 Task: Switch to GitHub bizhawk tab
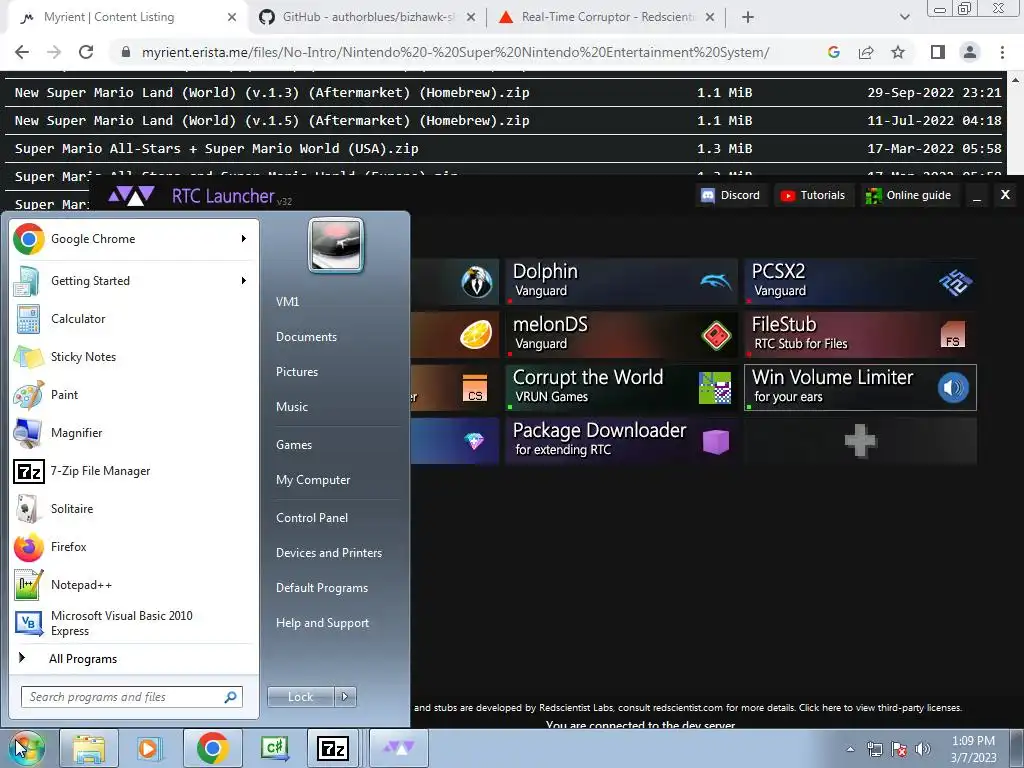[x=367, y=18]
